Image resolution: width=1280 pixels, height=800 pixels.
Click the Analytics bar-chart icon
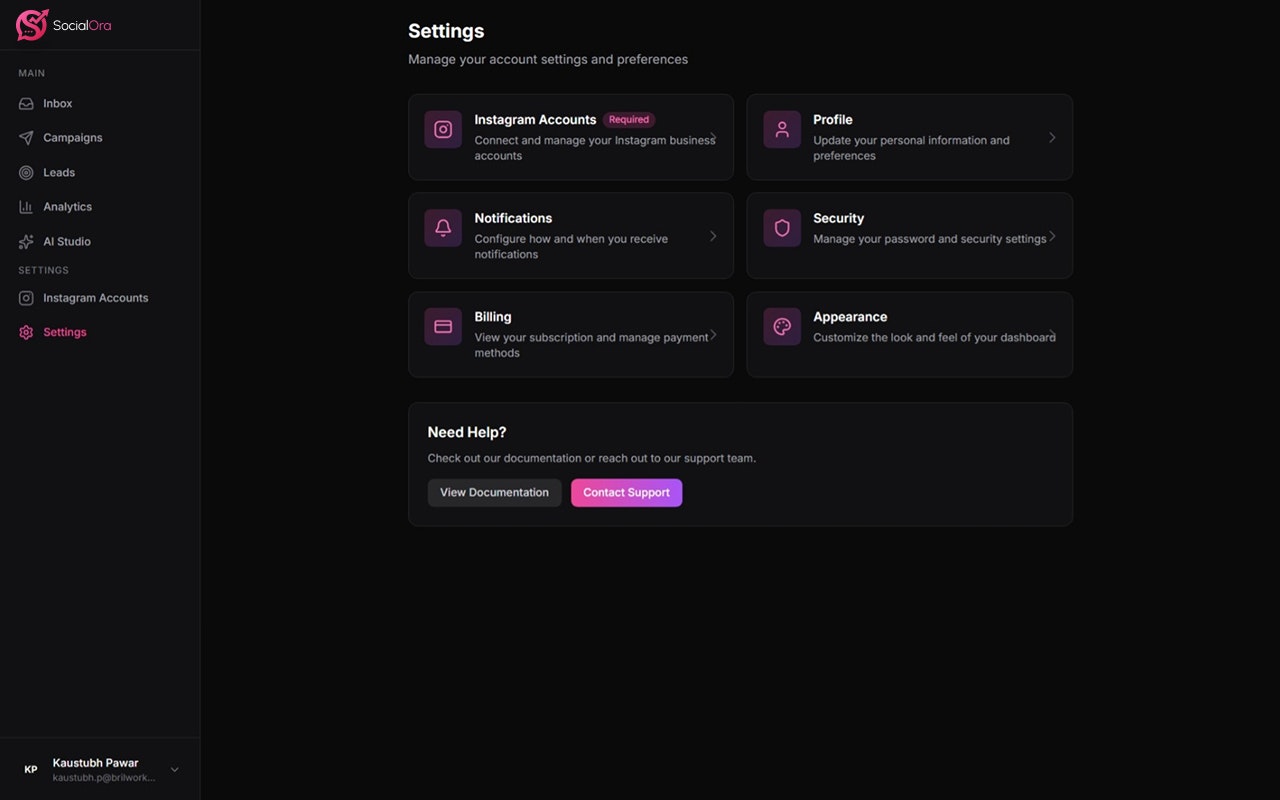(x=24, y=206)
